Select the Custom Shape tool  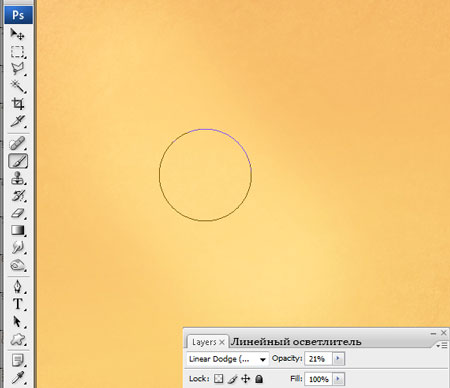point(17,339)
